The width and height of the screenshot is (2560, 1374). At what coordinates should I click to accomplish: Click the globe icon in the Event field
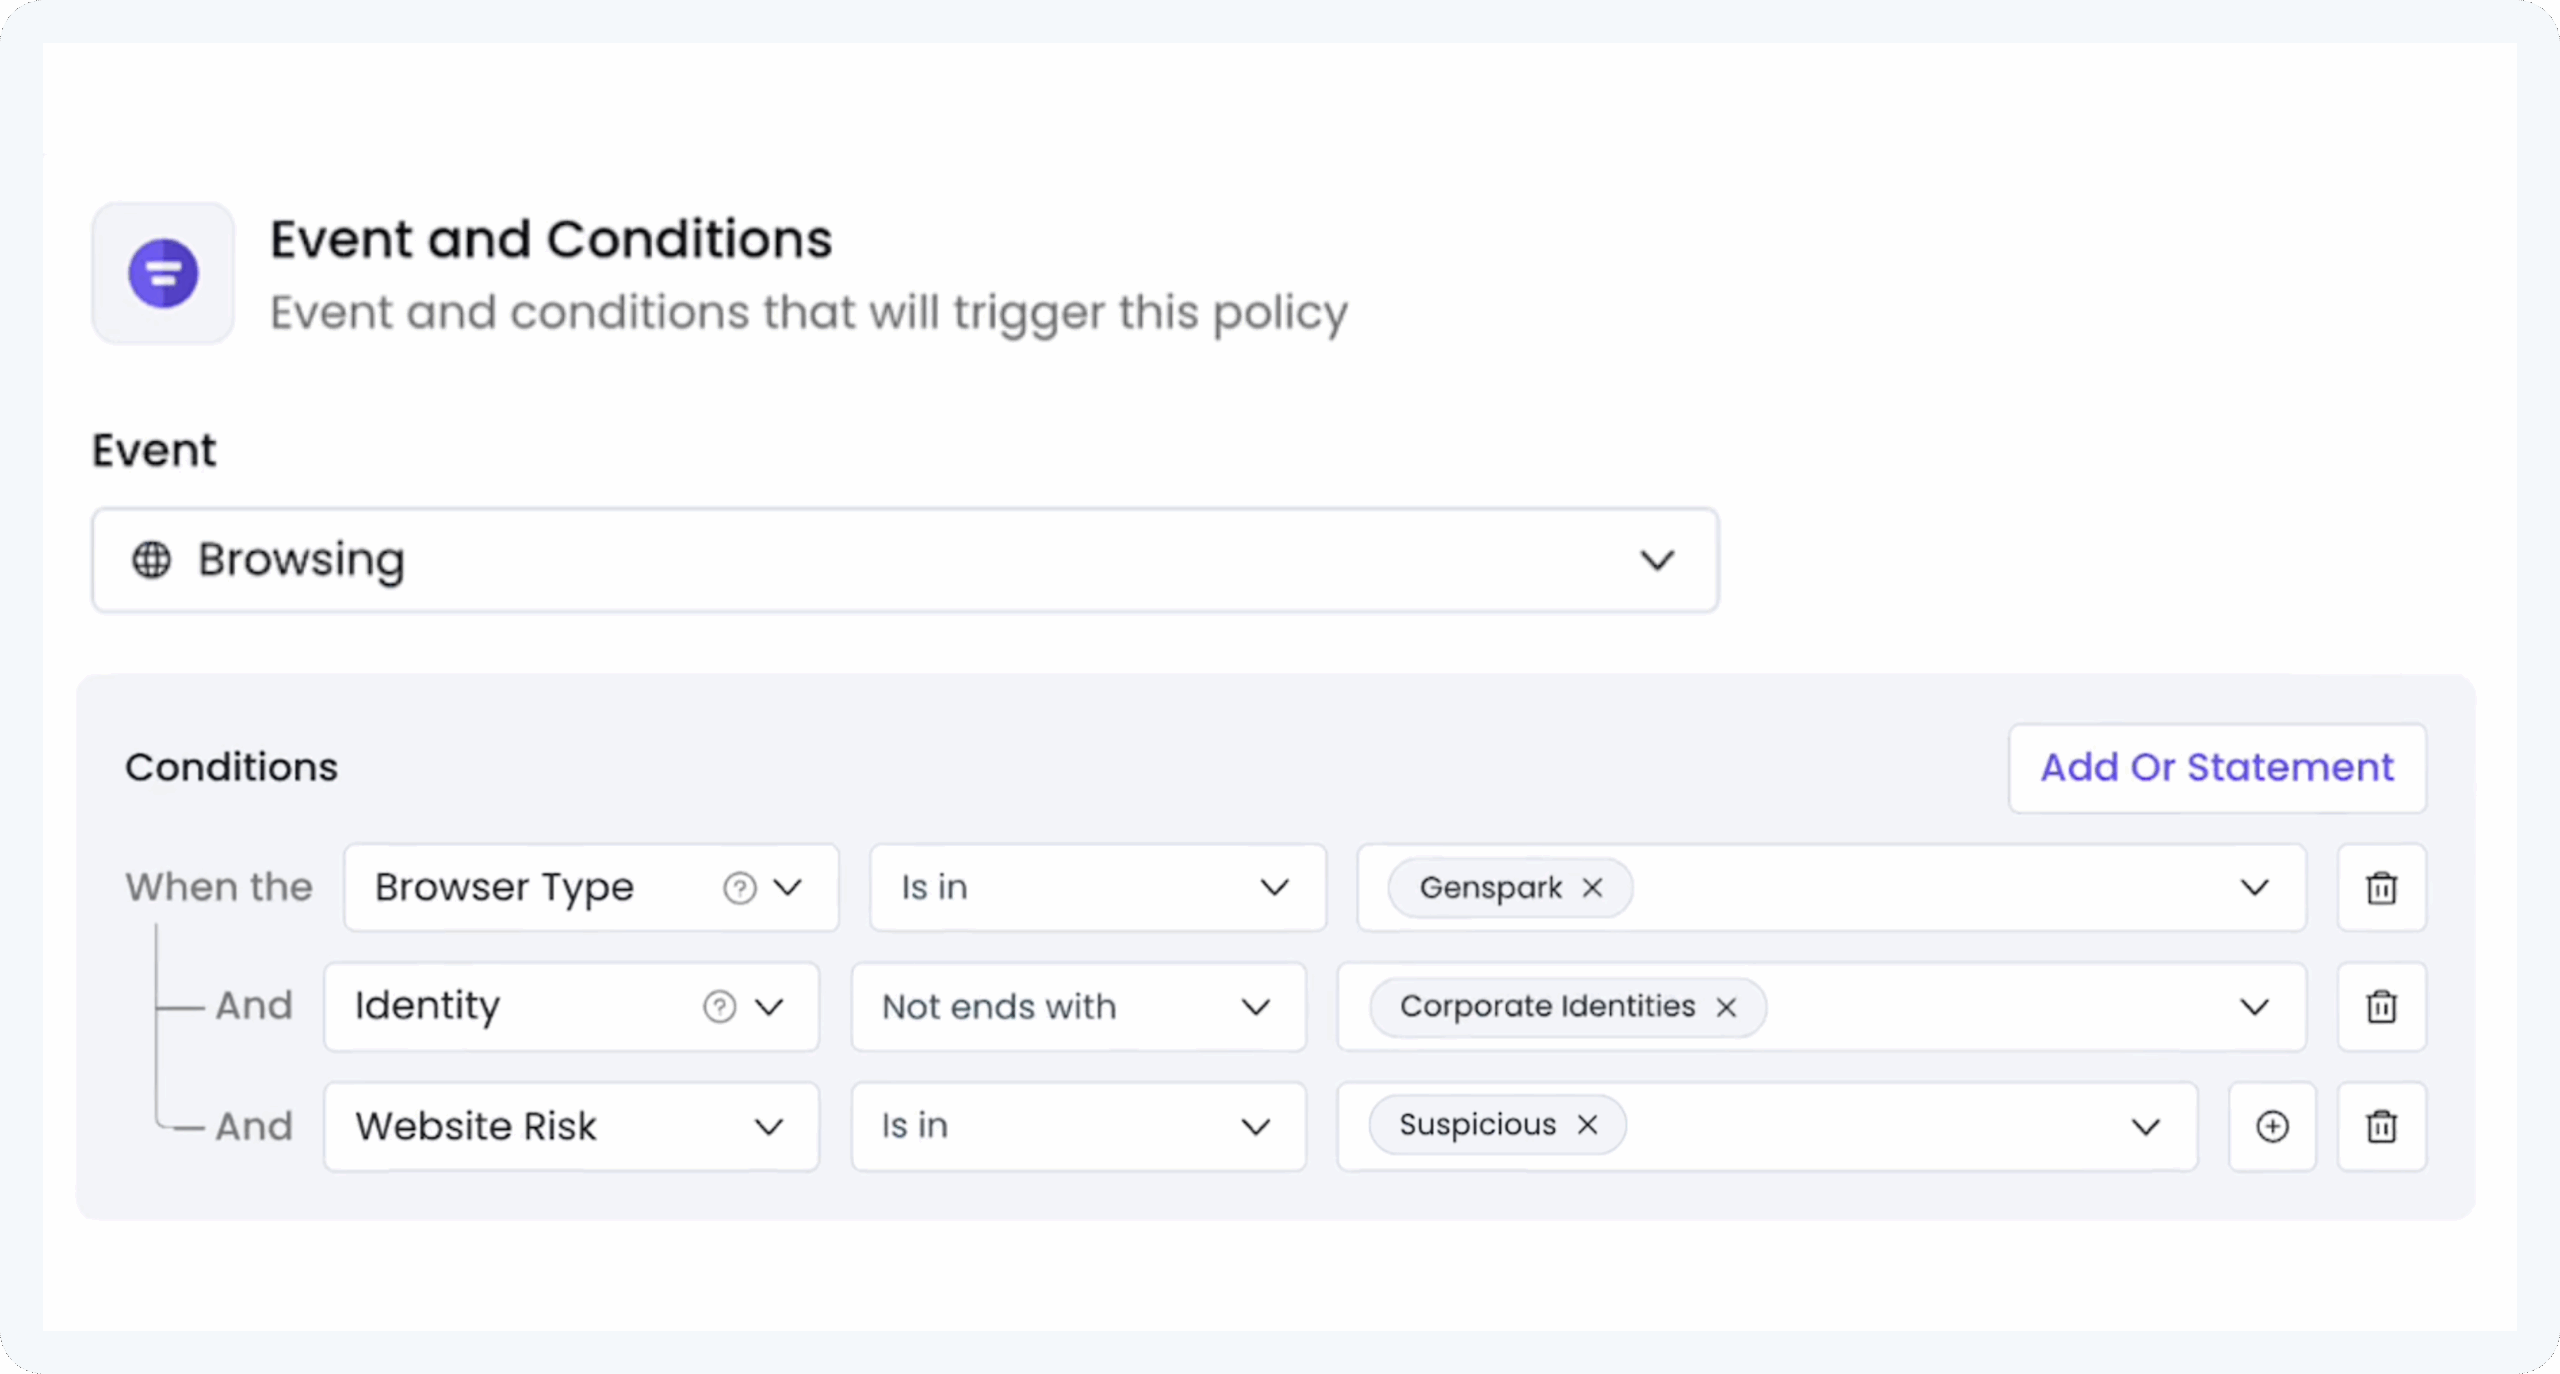coord(152,560)
